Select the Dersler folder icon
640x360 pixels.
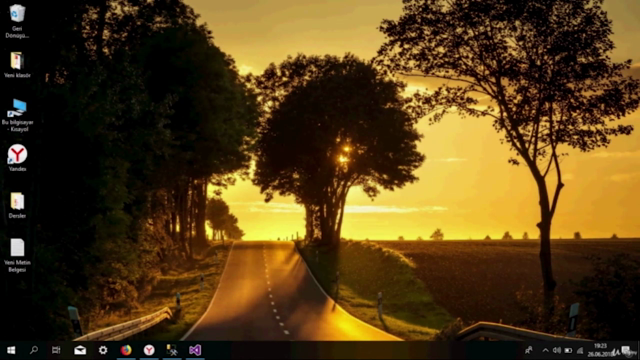pos(17,201)
